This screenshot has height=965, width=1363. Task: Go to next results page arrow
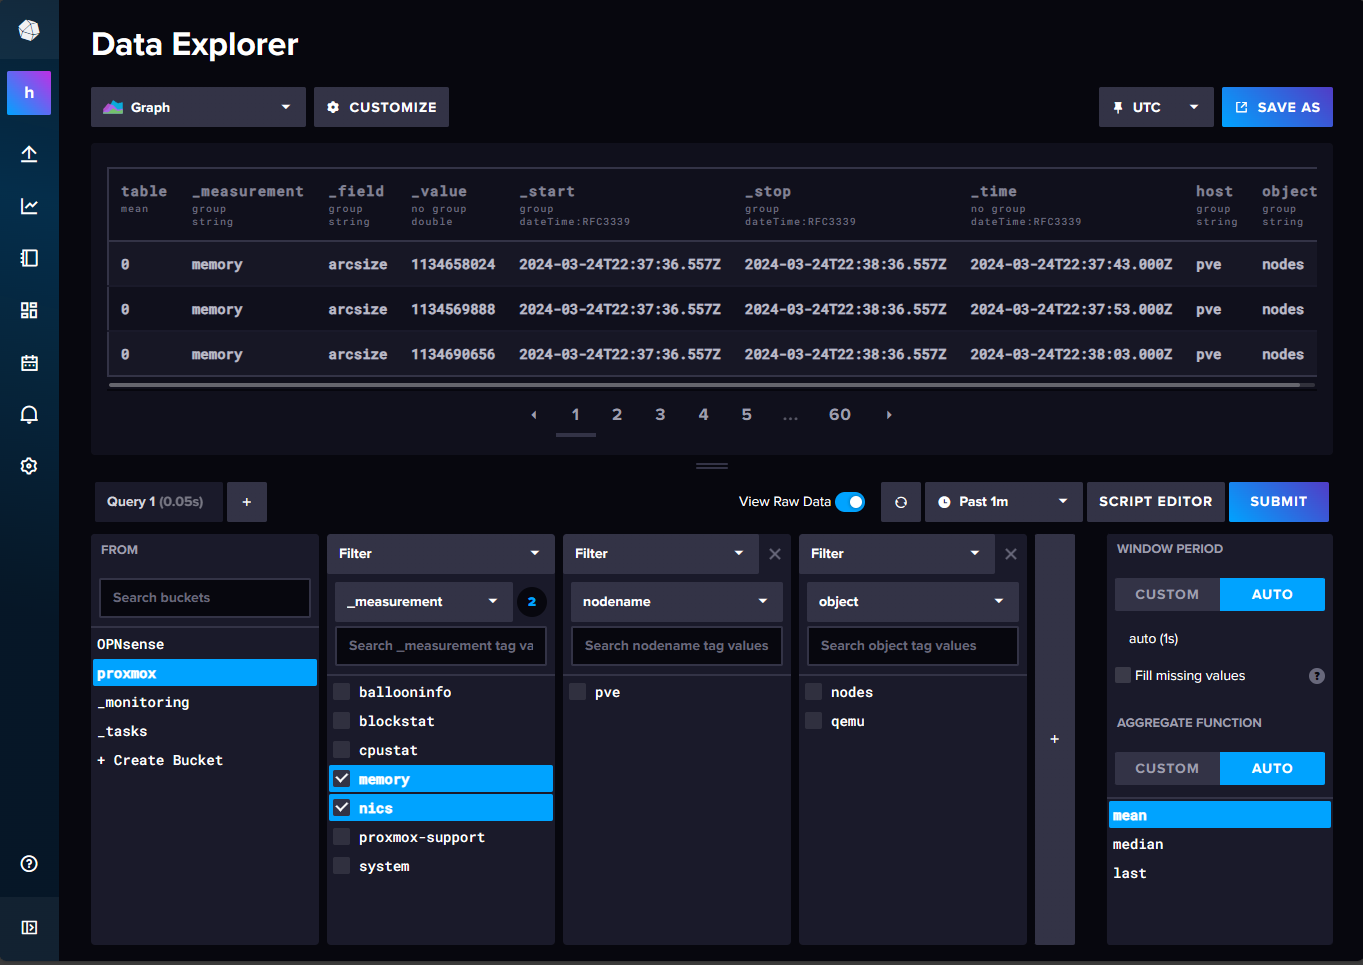(x=889, y=415)
